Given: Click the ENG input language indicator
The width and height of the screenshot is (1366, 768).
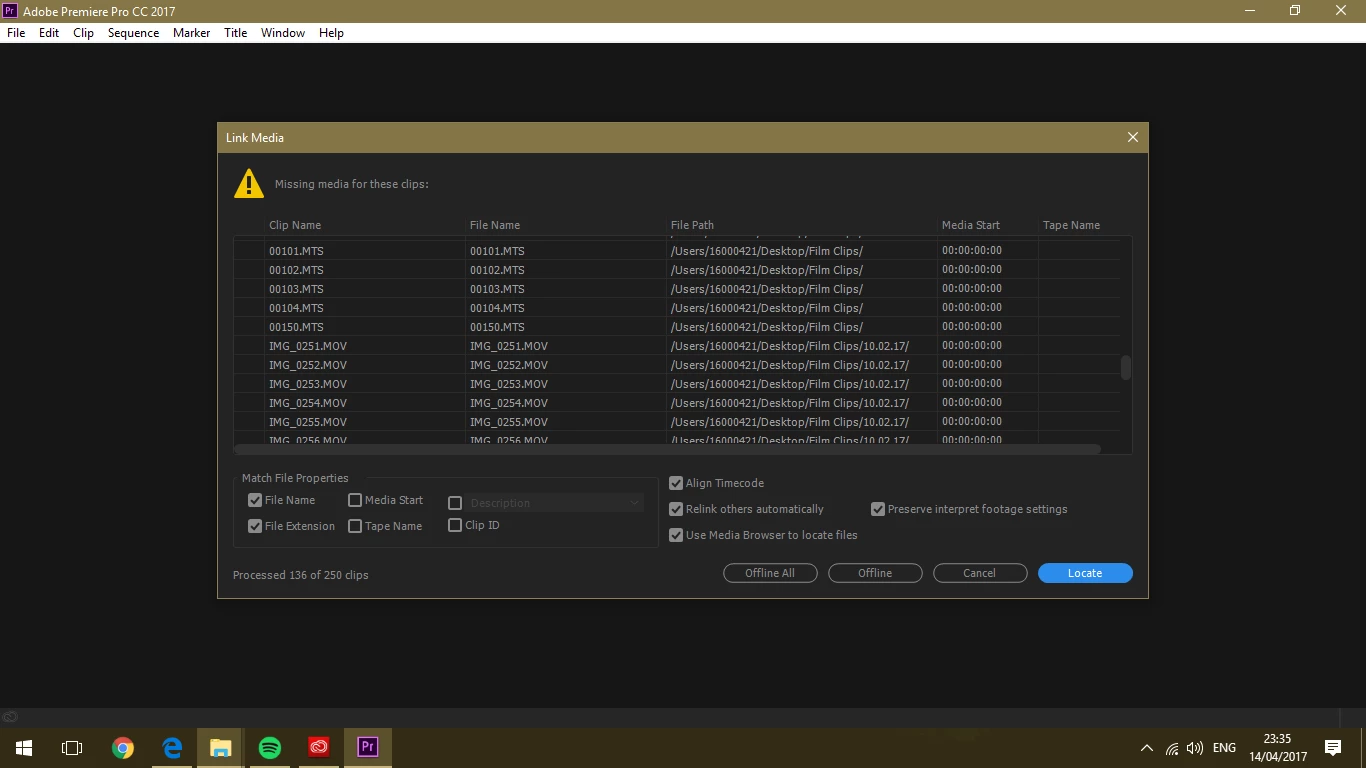Looking at the screenshot, I should (x=1224, y=748).
